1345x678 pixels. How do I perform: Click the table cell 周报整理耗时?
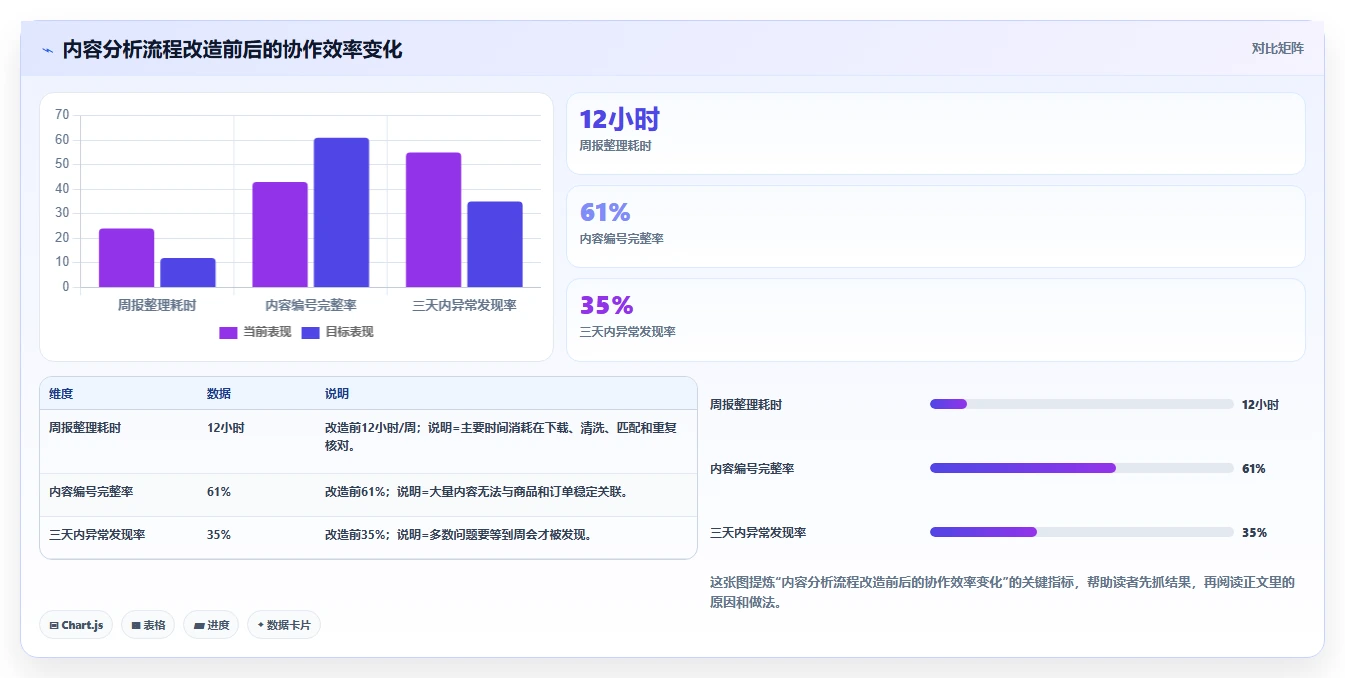pyautogui.click(x=85, y=427)
